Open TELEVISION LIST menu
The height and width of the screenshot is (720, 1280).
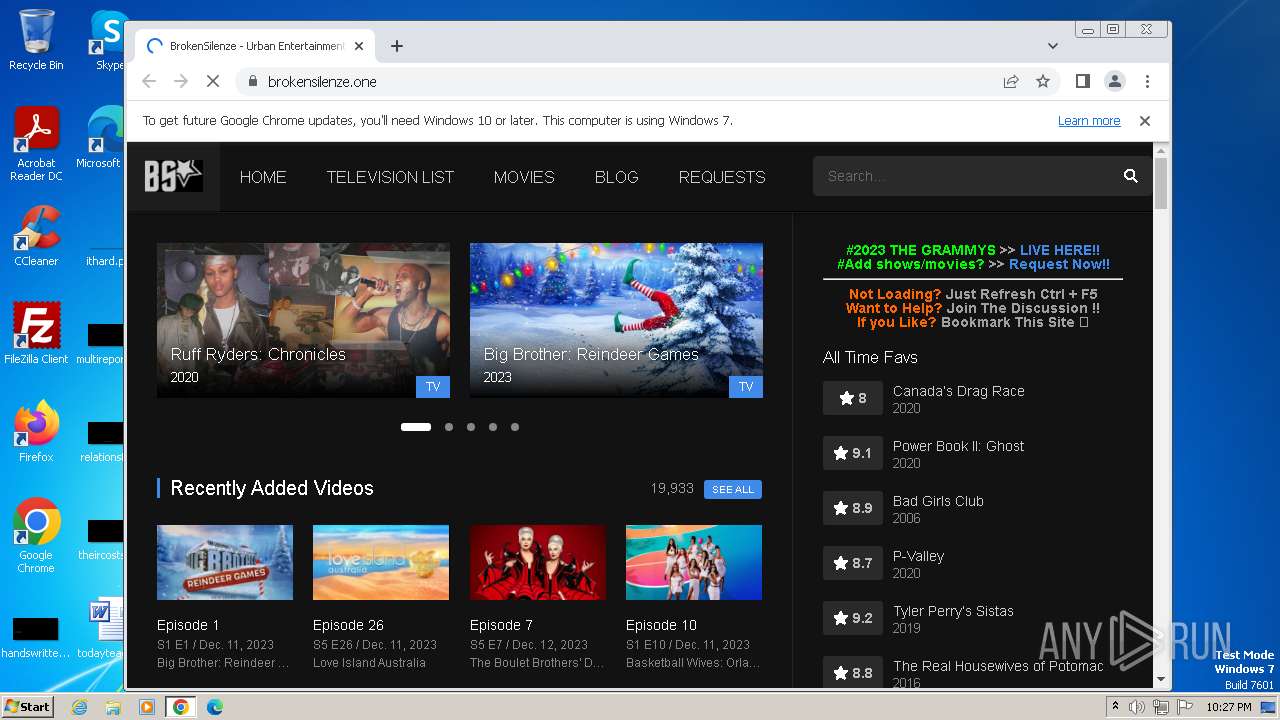point(390,177)
